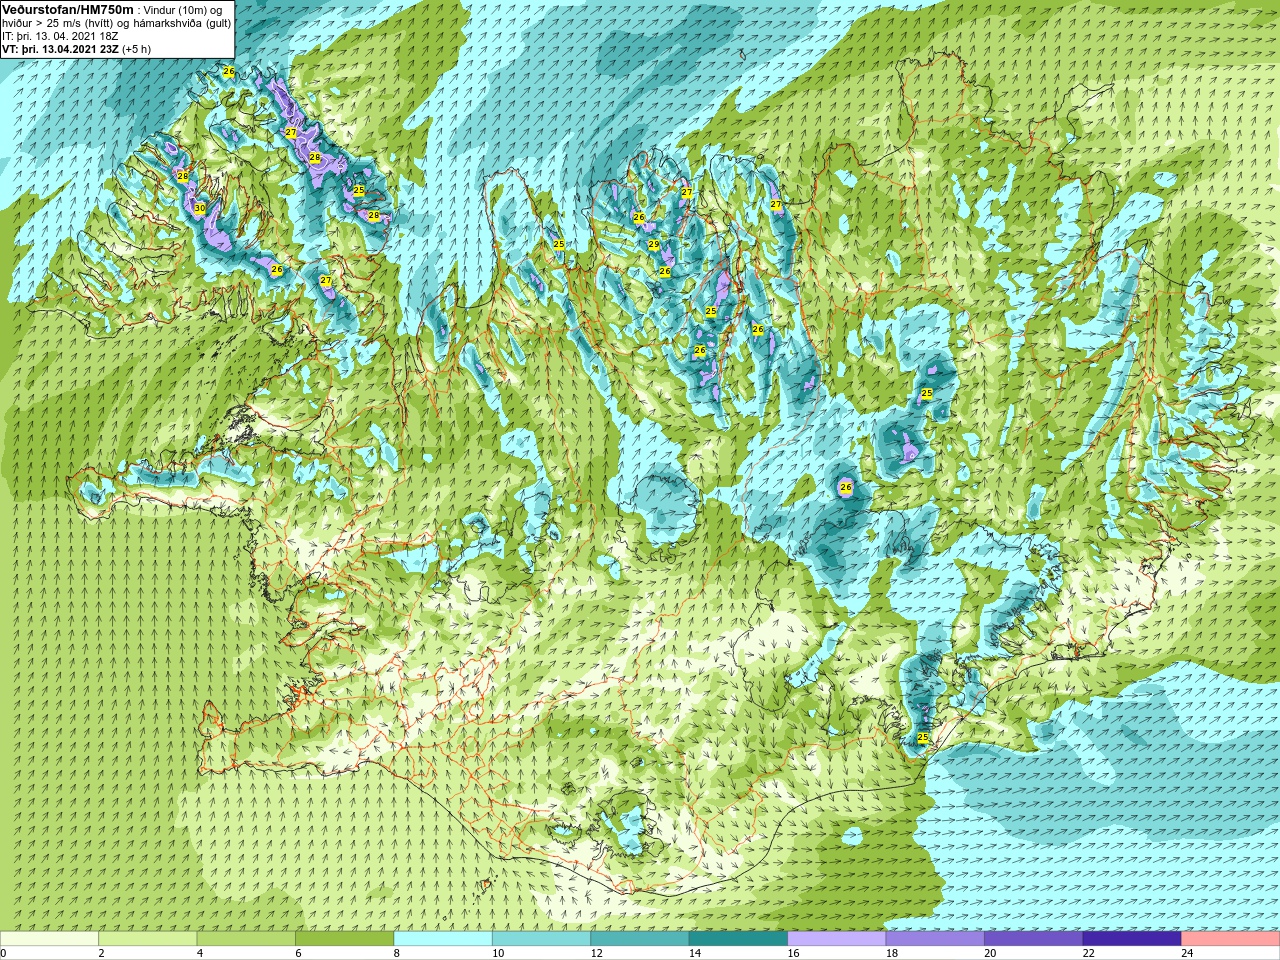Click the 'VT: þri. 13.04.2021 23Z (+5 h)' line
Screen dimensions: 1280x960
click(76, 49)
